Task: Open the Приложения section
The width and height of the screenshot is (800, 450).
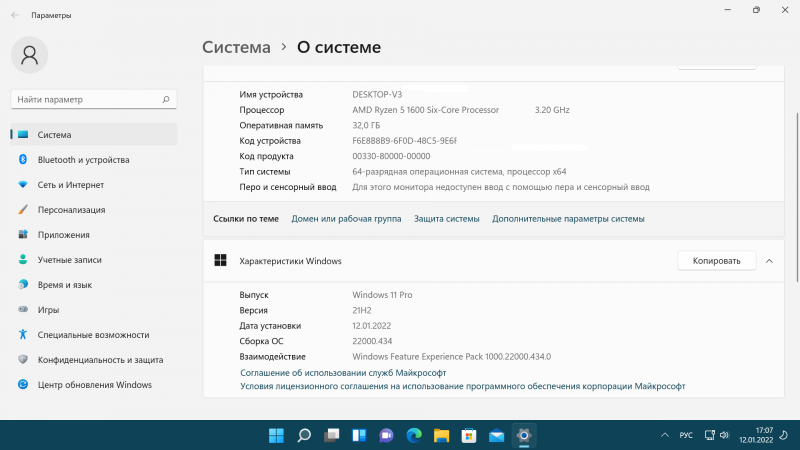Action: click(64, 235)
